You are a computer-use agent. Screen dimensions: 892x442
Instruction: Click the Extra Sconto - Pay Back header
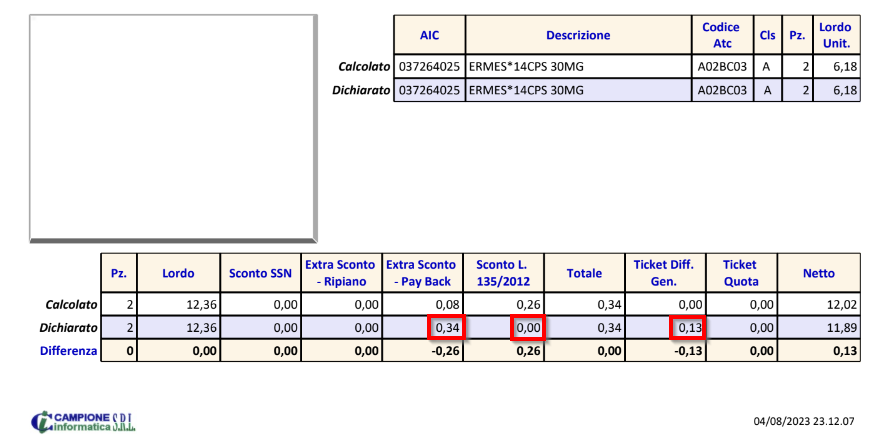coord(422,272)
